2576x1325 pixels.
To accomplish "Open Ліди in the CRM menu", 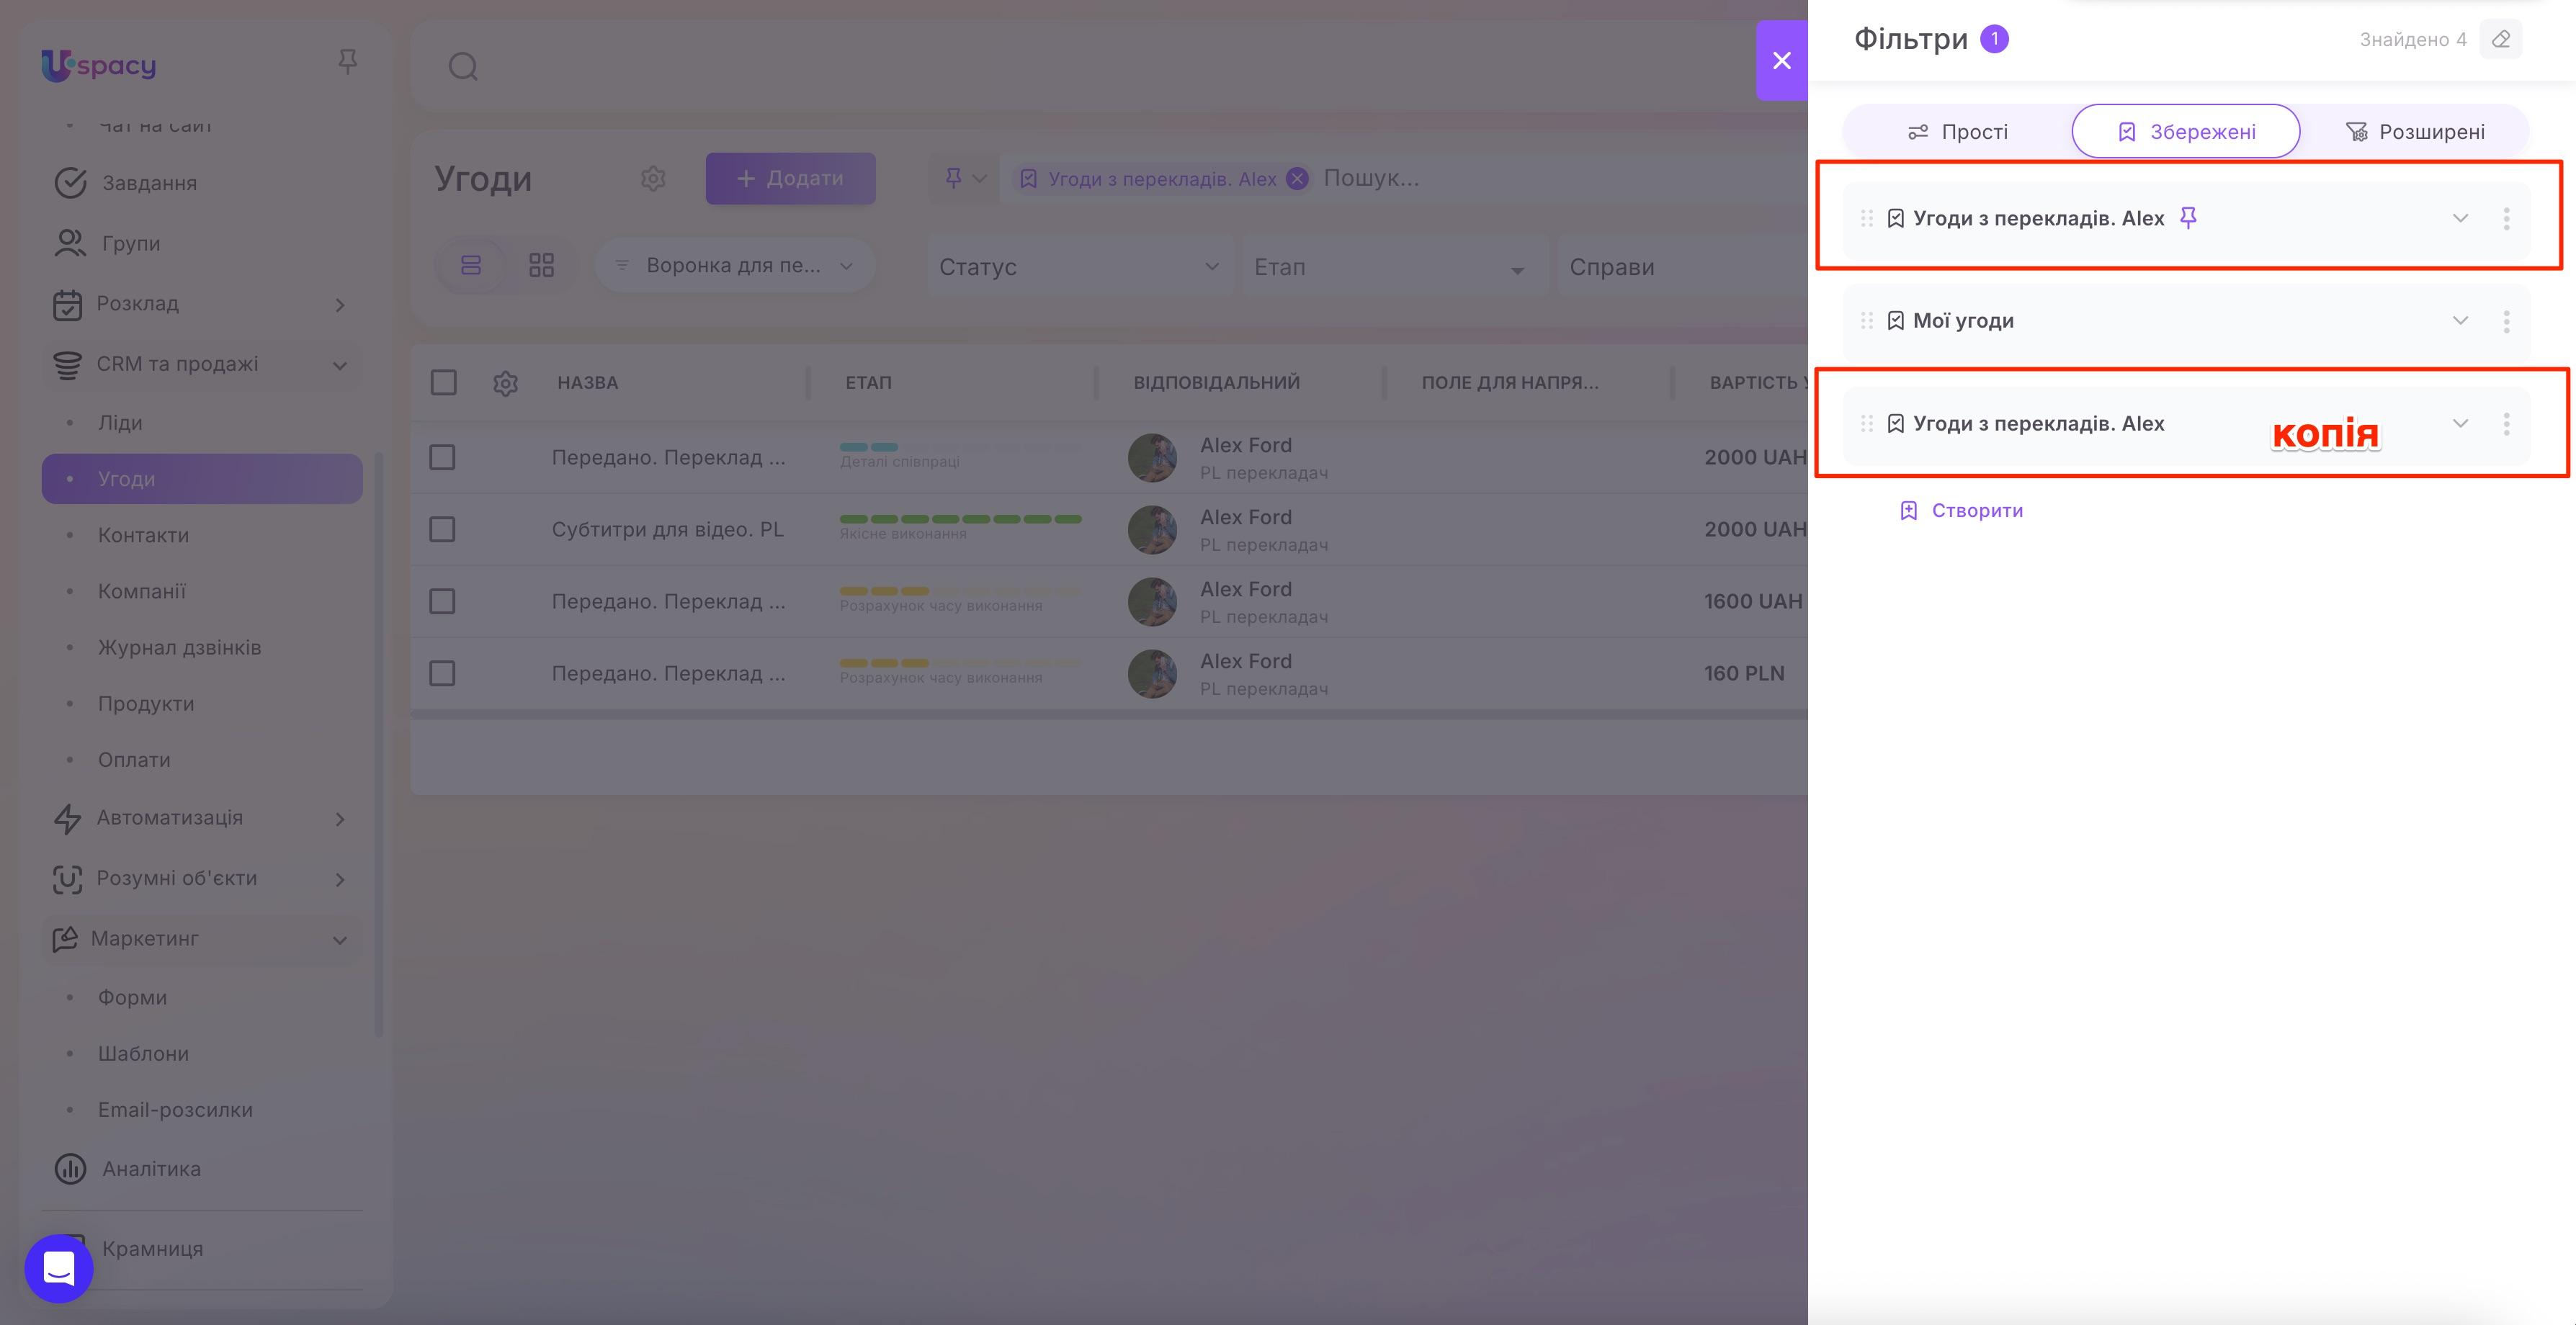I will coord(120,423).
